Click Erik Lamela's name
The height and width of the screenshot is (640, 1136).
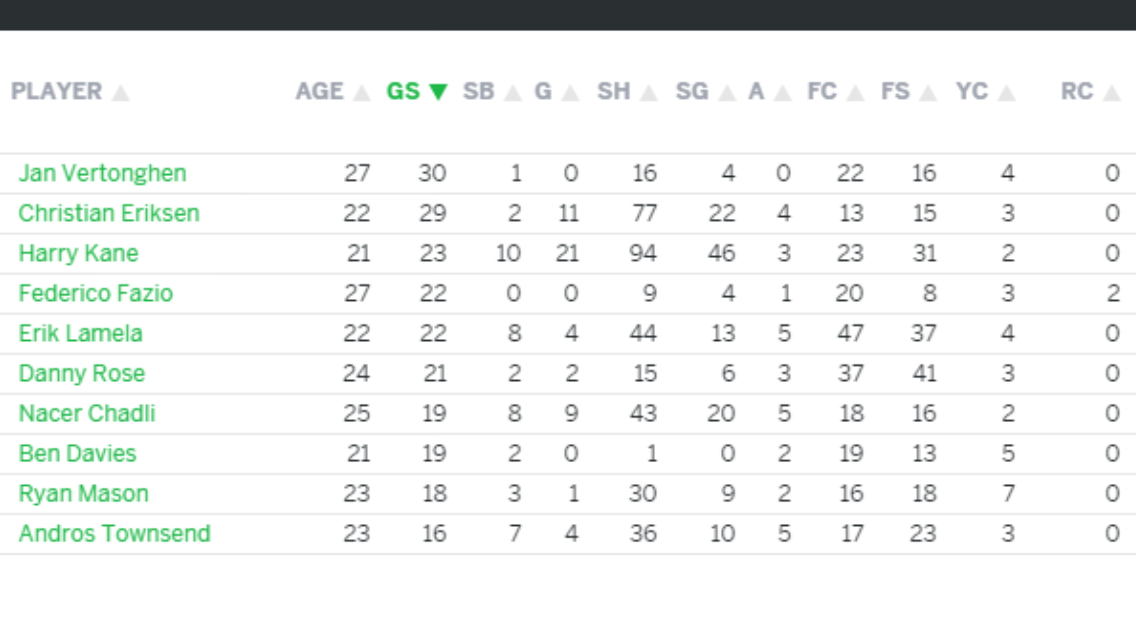80,333
